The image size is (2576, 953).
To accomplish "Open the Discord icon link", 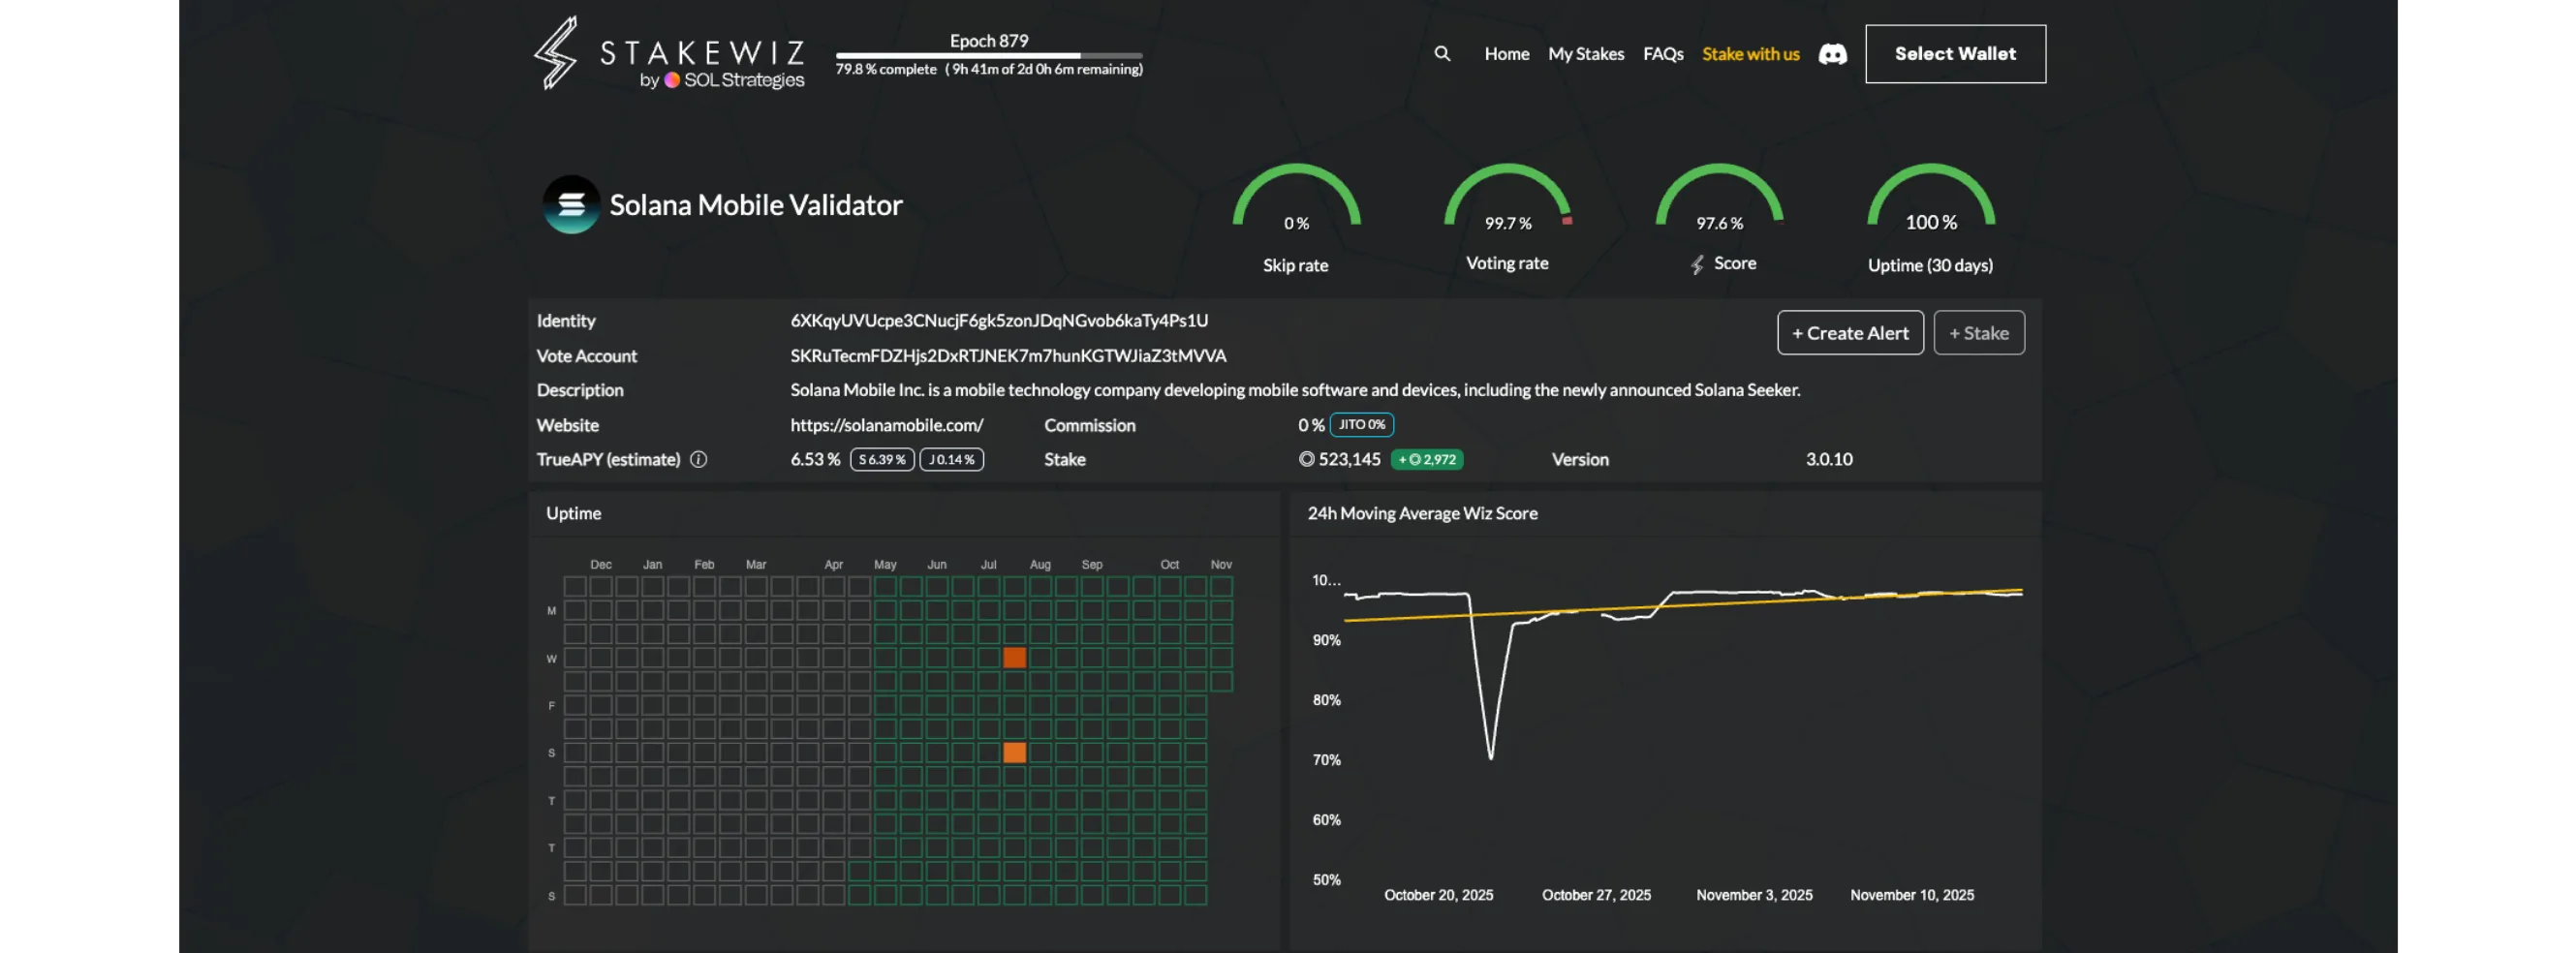I will tap(1832, 54).
